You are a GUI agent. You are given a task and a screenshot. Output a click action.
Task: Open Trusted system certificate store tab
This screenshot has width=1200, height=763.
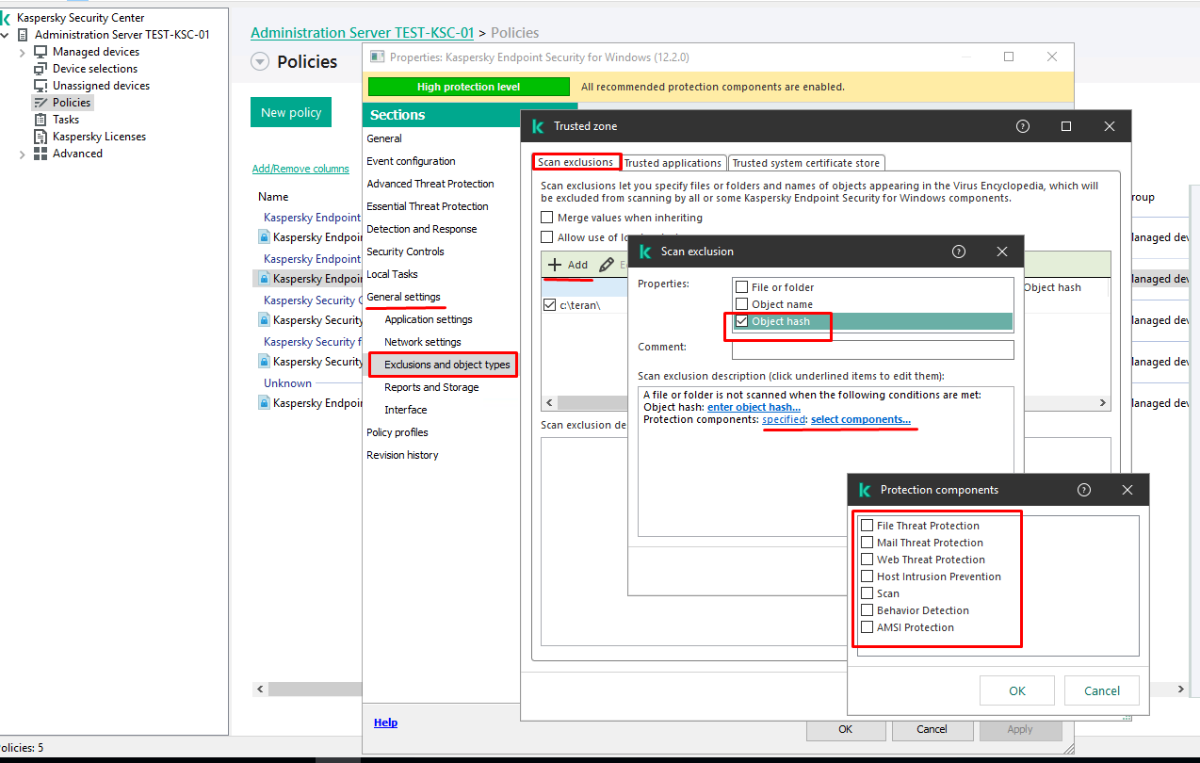(x=806, y=163)
